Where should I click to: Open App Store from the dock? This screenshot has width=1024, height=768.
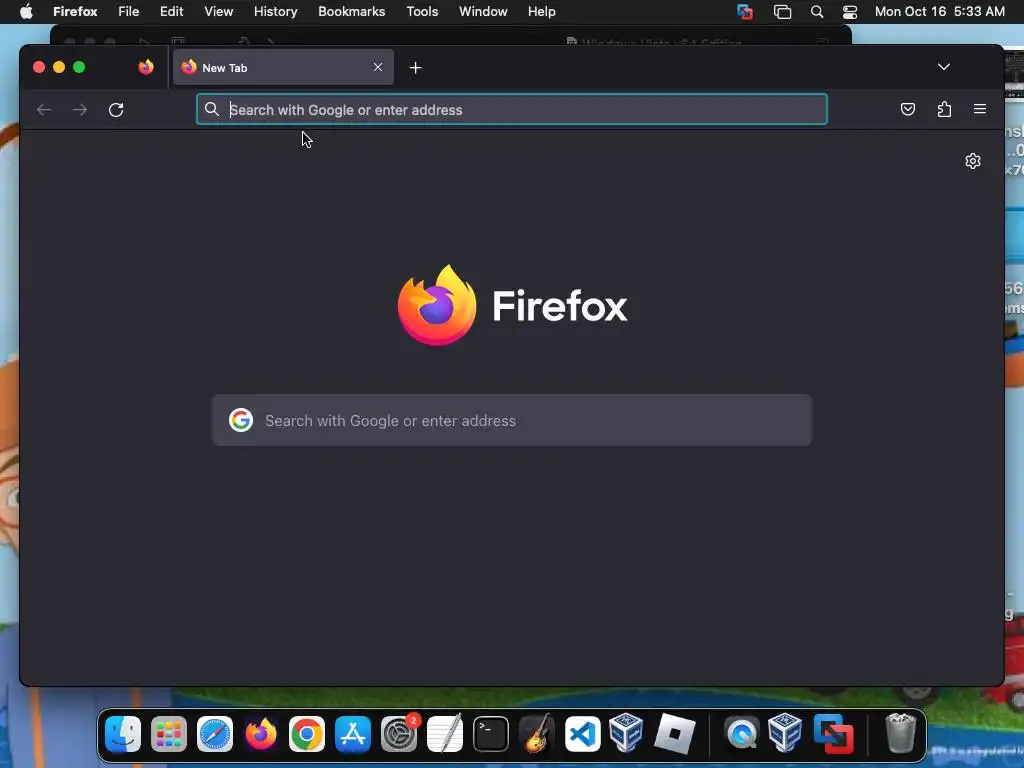[353, 734]
